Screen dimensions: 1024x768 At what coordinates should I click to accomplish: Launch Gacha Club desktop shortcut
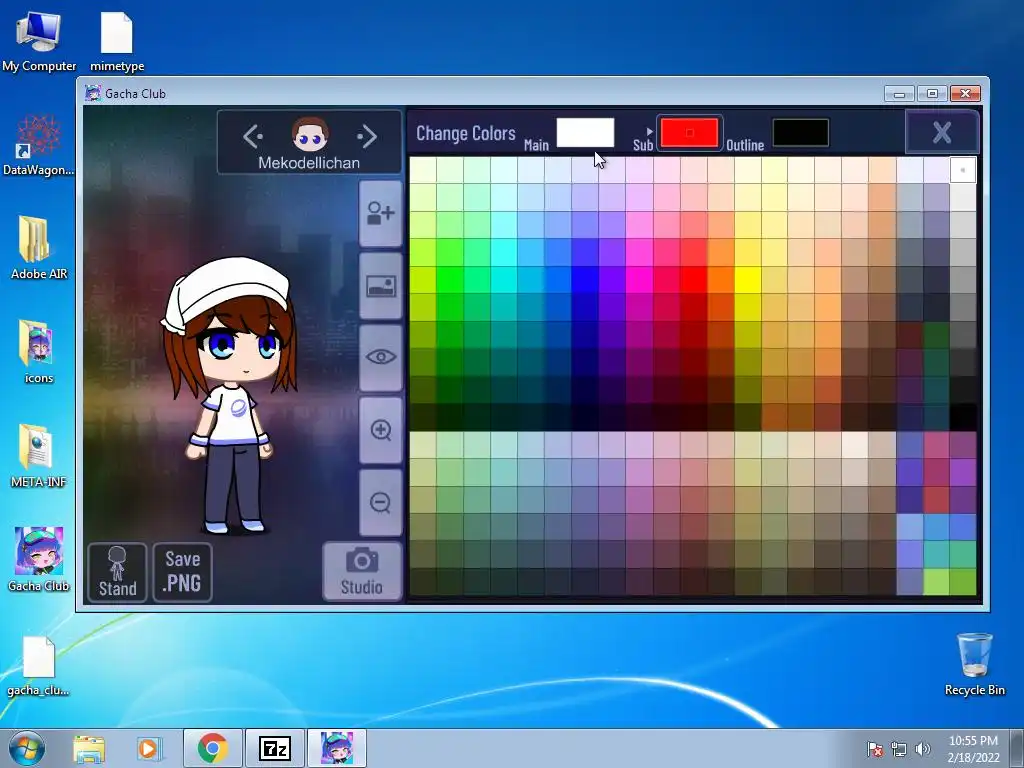pyautogui.click(x=39, y=560)
